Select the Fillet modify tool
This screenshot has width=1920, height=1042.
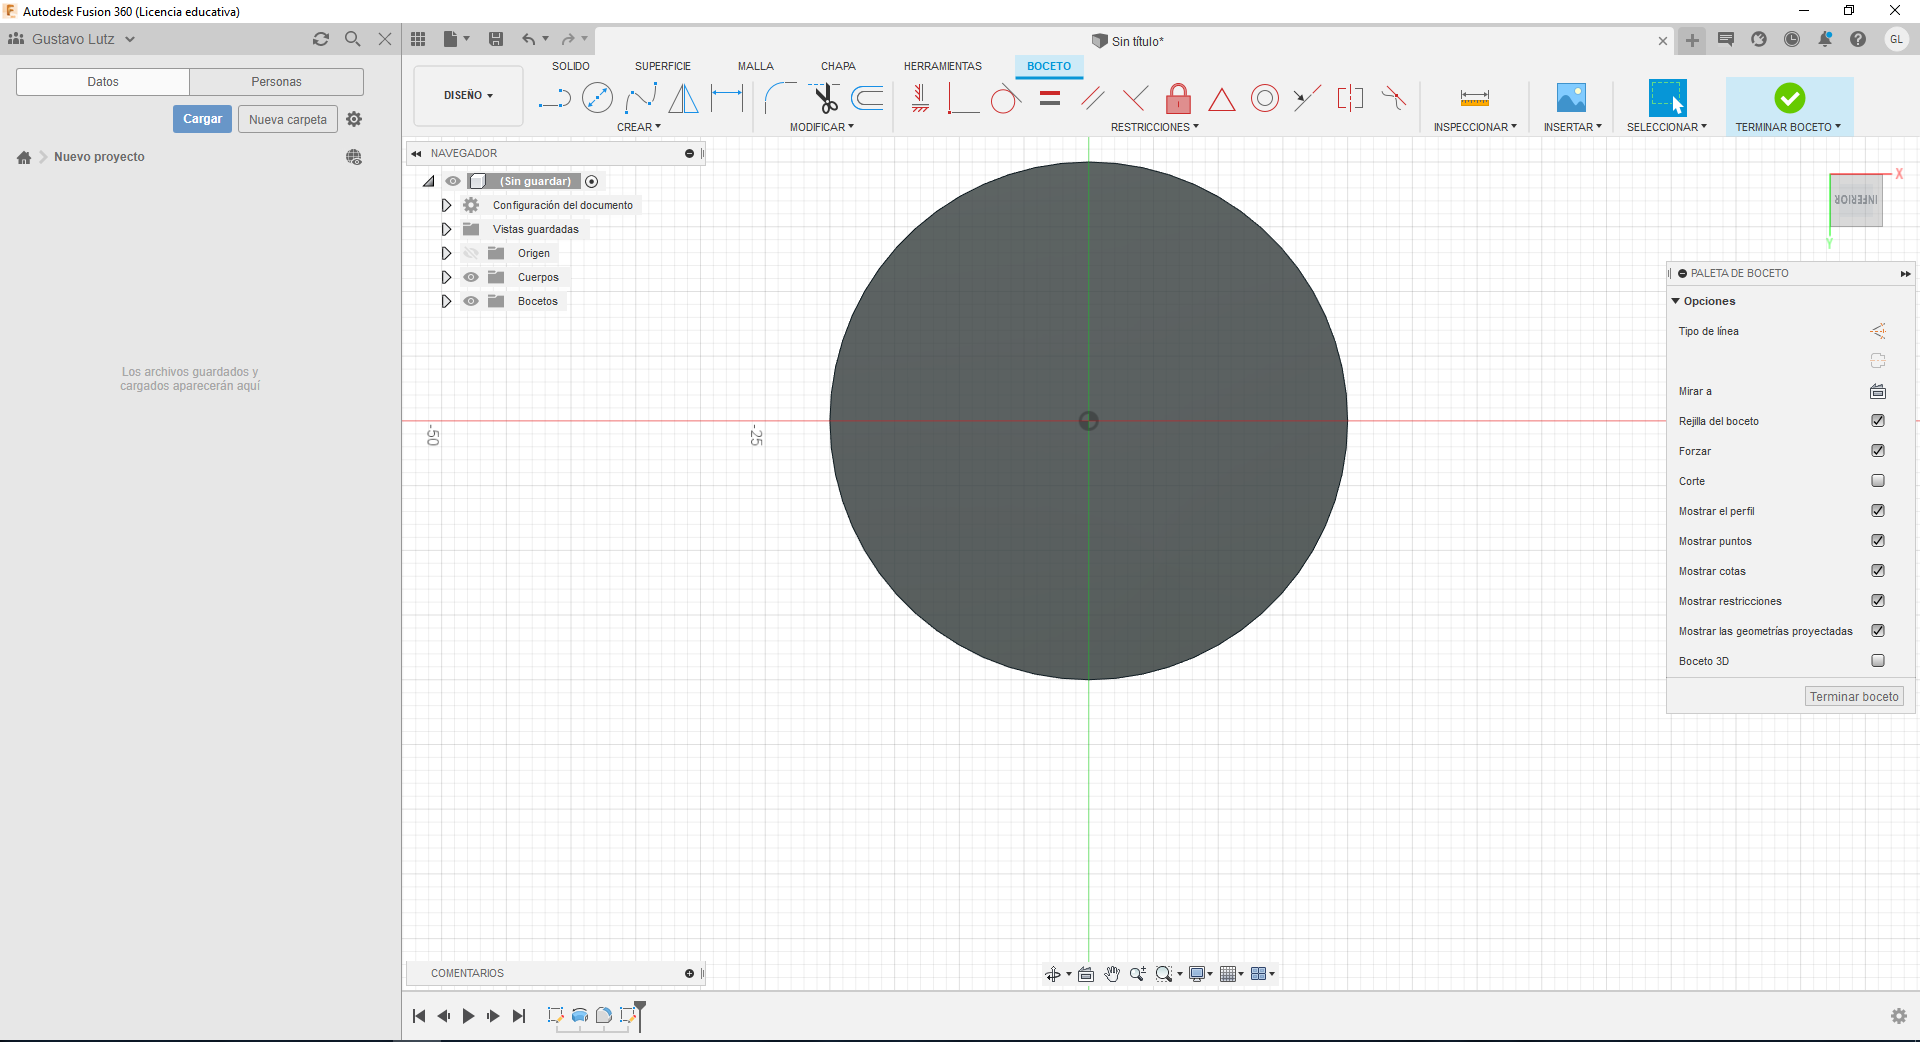[780, 98]
